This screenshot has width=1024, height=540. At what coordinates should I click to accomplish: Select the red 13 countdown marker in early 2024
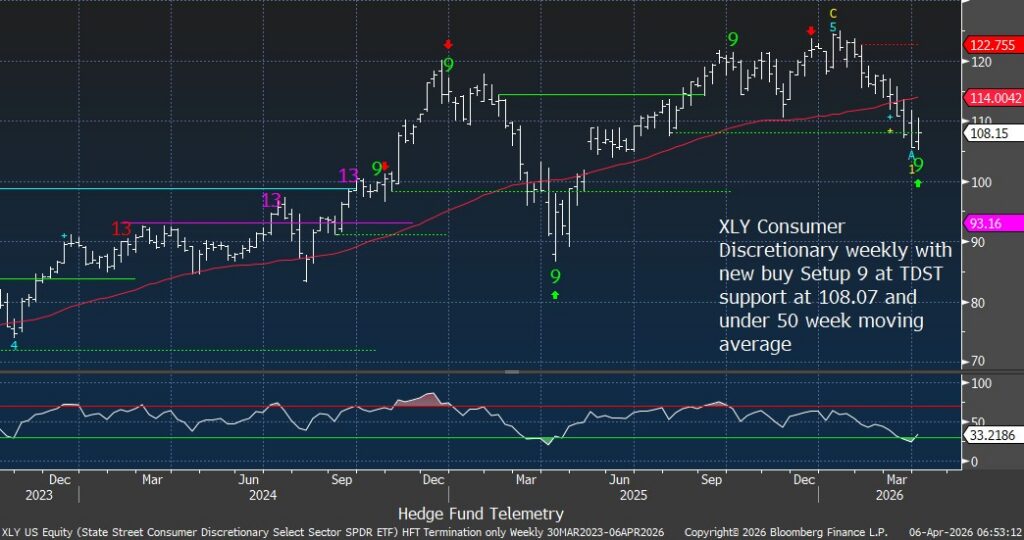click(121, 229)
